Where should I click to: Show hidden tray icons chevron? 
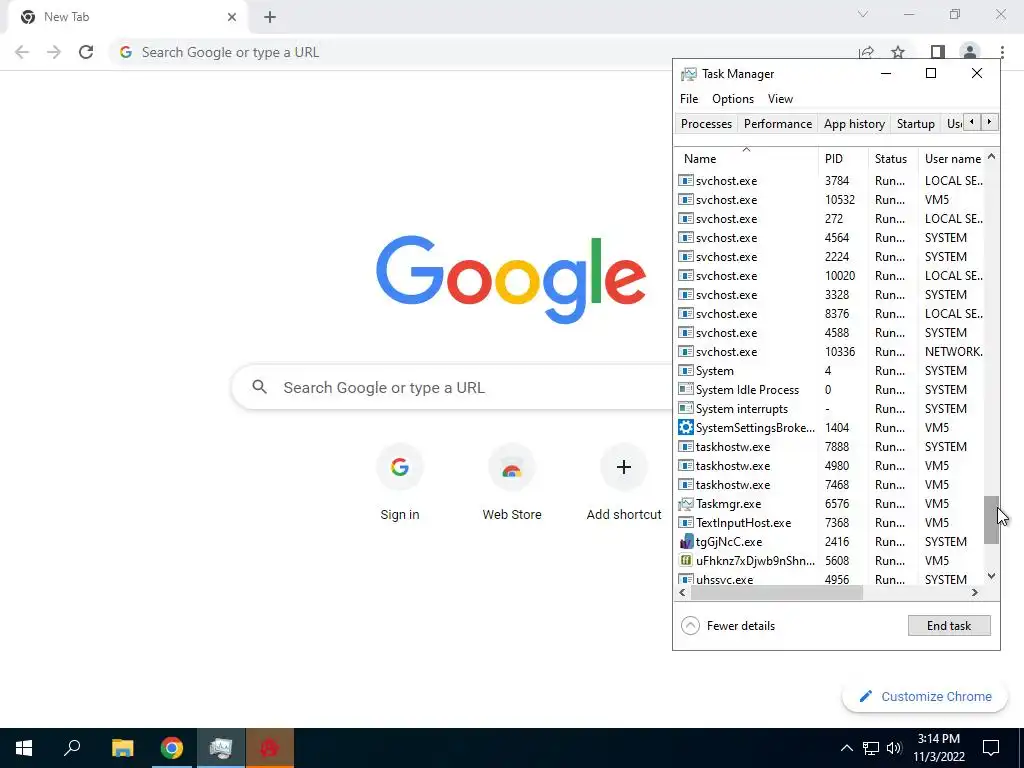coord(846,748)
